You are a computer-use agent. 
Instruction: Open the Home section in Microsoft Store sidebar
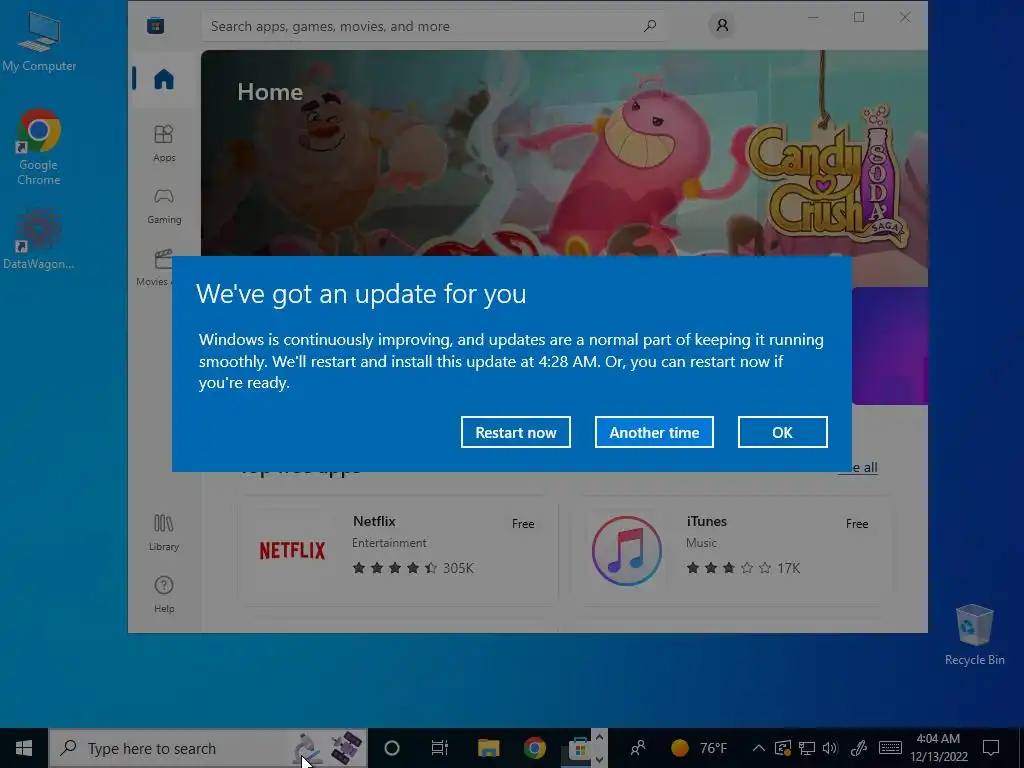(163, 80)
